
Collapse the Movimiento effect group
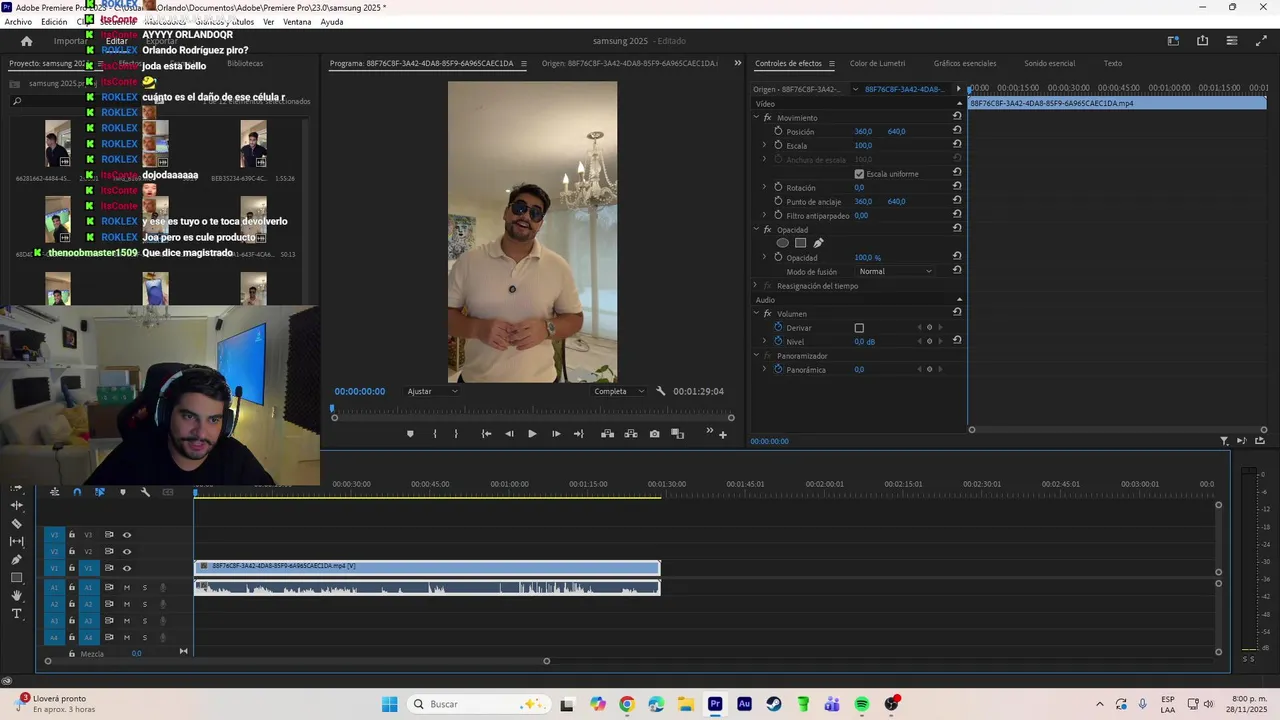tap(756, 118)
